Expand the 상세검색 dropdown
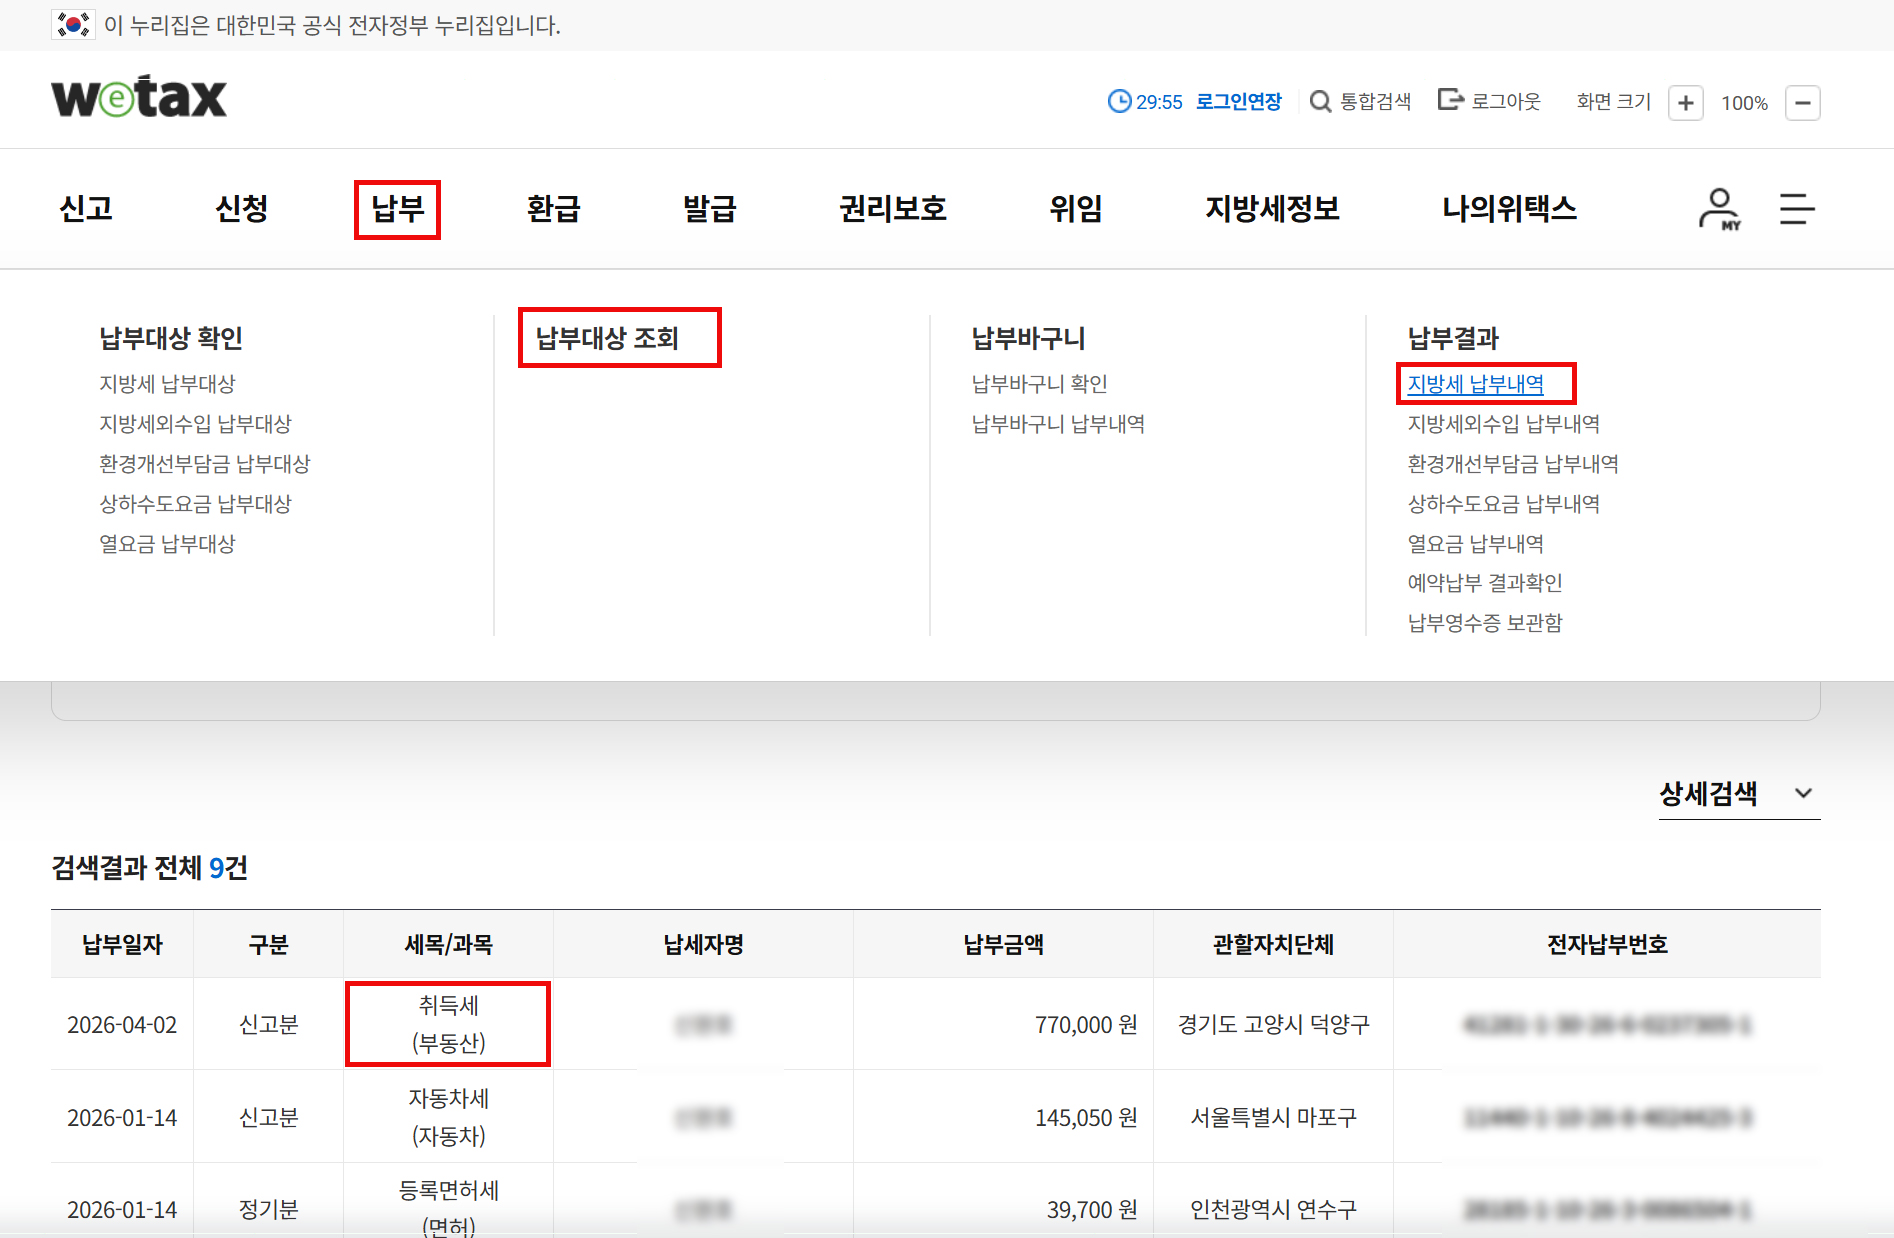1894x1238 pixels. (1708, 794)
